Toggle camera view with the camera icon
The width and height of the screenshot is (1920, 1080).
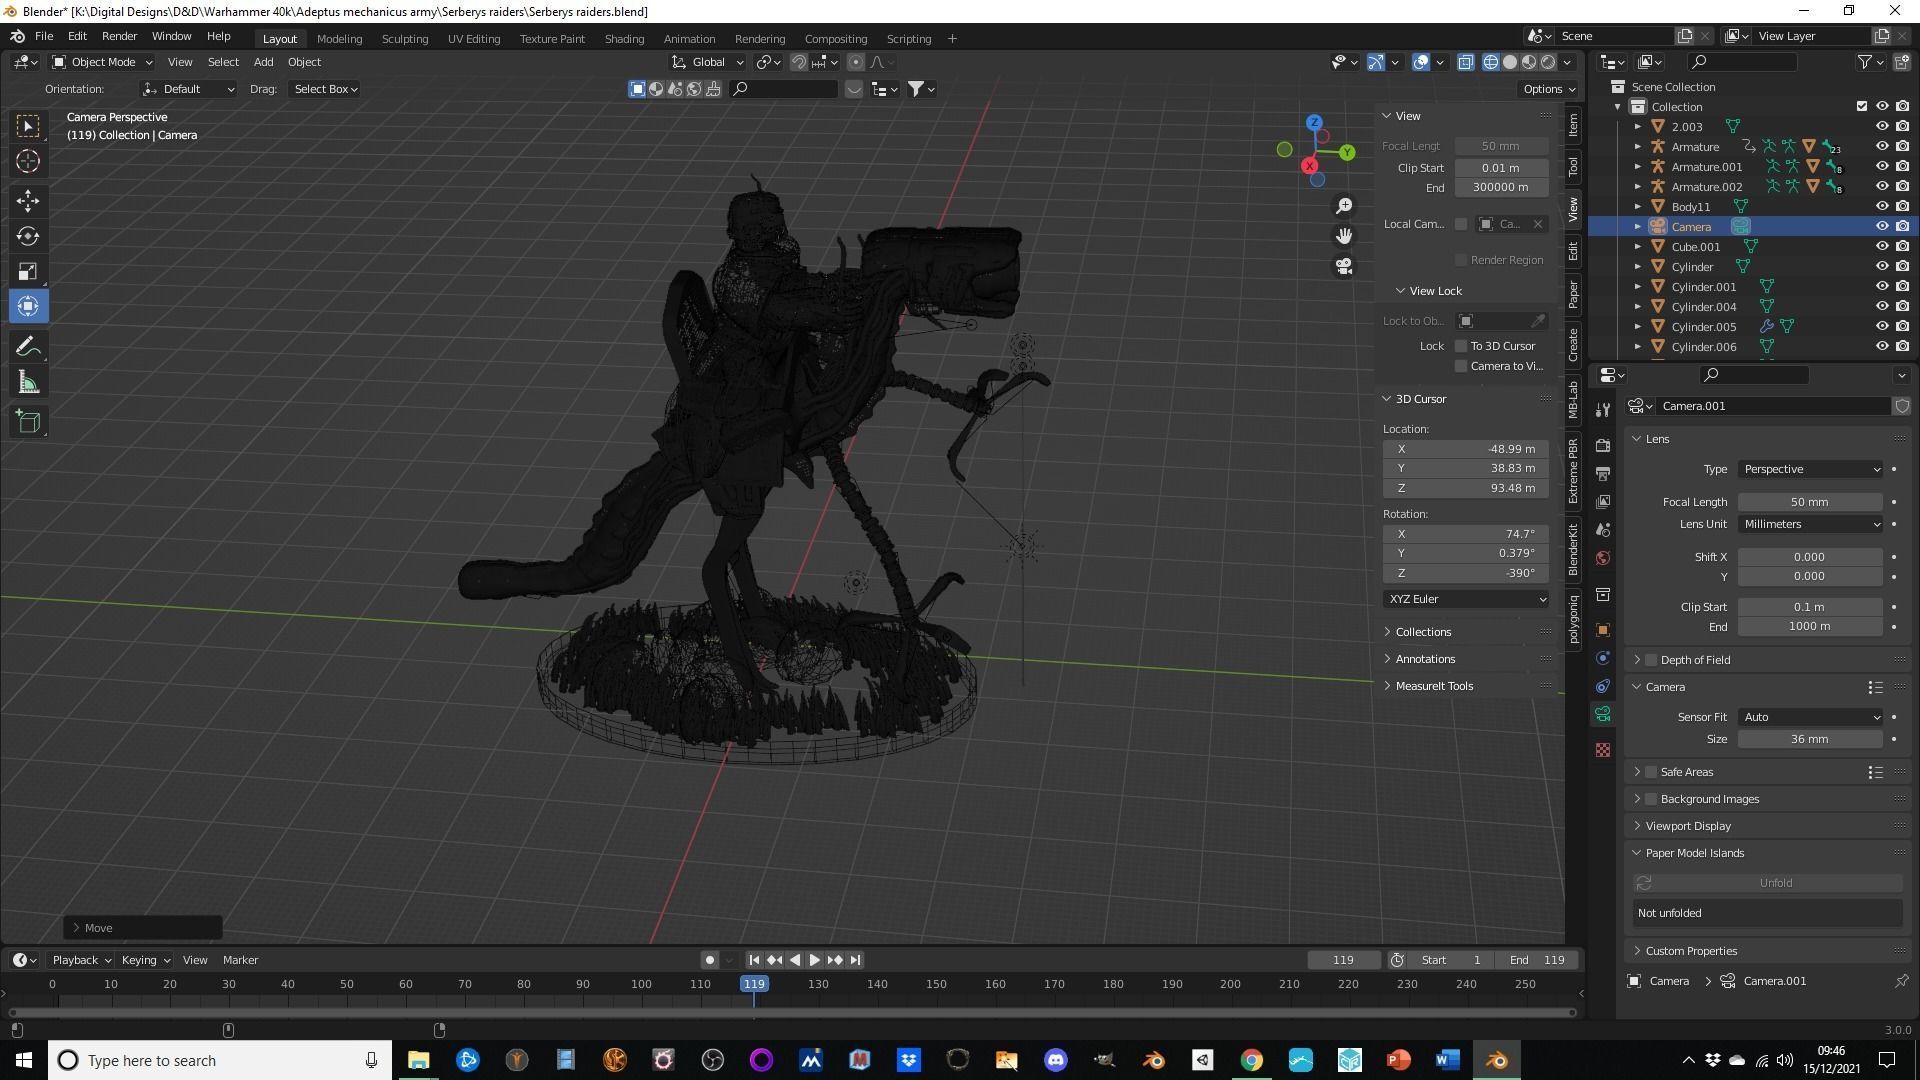1344,266
